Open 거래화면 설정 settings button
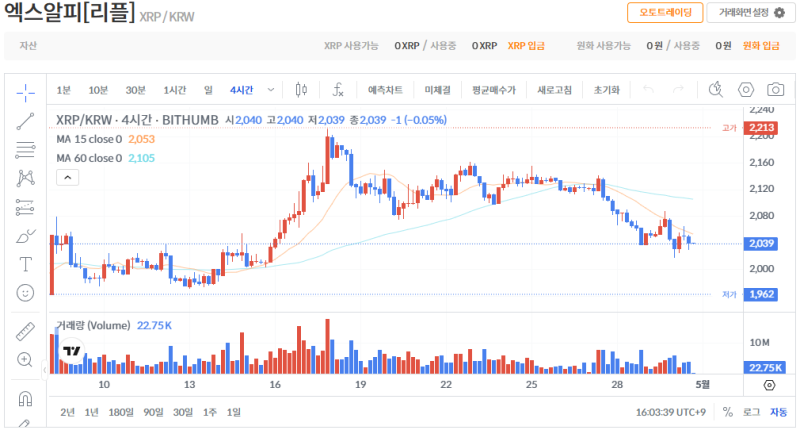 click(x=751, y=12)
